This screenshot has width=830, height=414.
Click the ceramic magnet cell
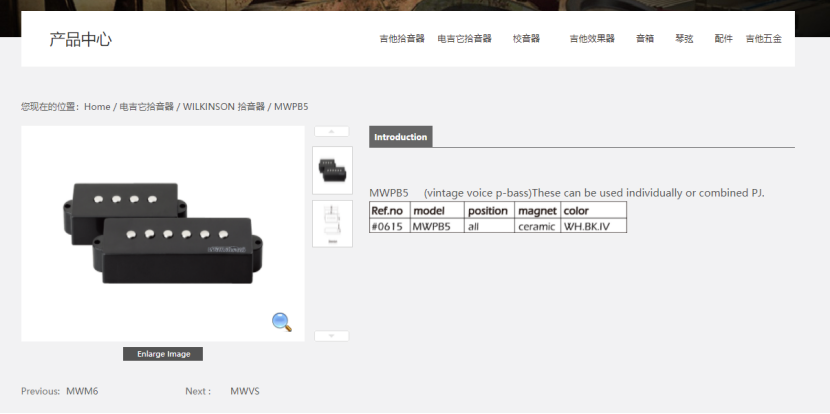click(x=537, y=226)
